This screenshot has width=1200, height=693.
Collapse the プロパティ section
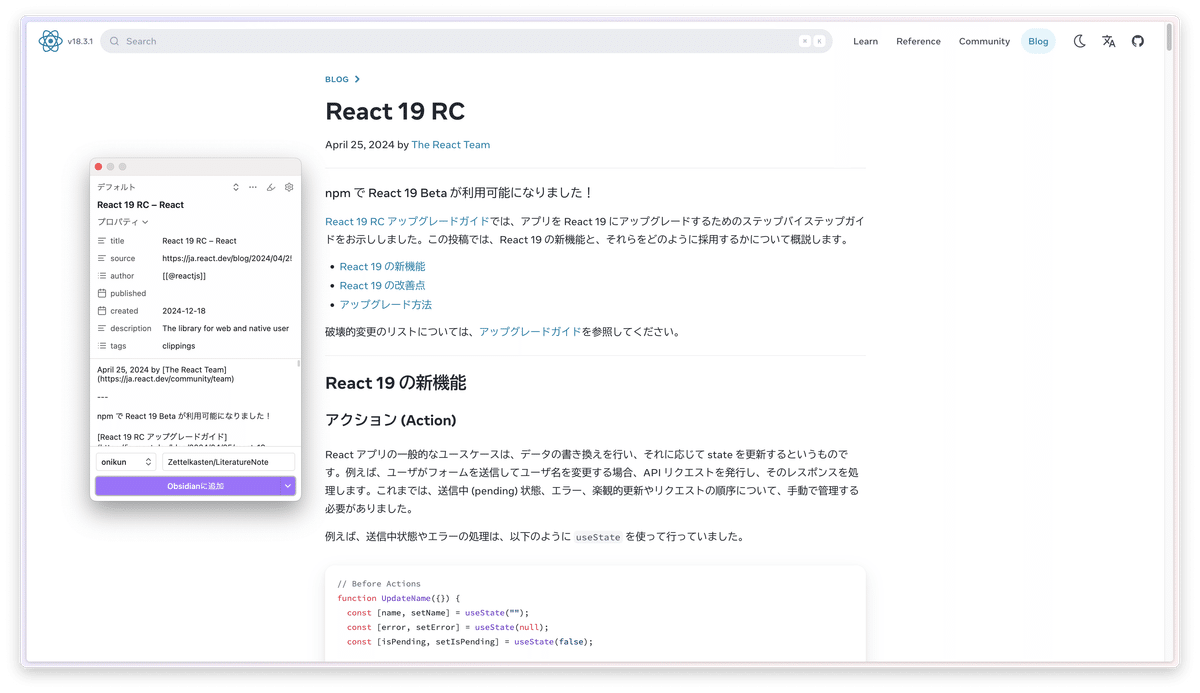122,222
